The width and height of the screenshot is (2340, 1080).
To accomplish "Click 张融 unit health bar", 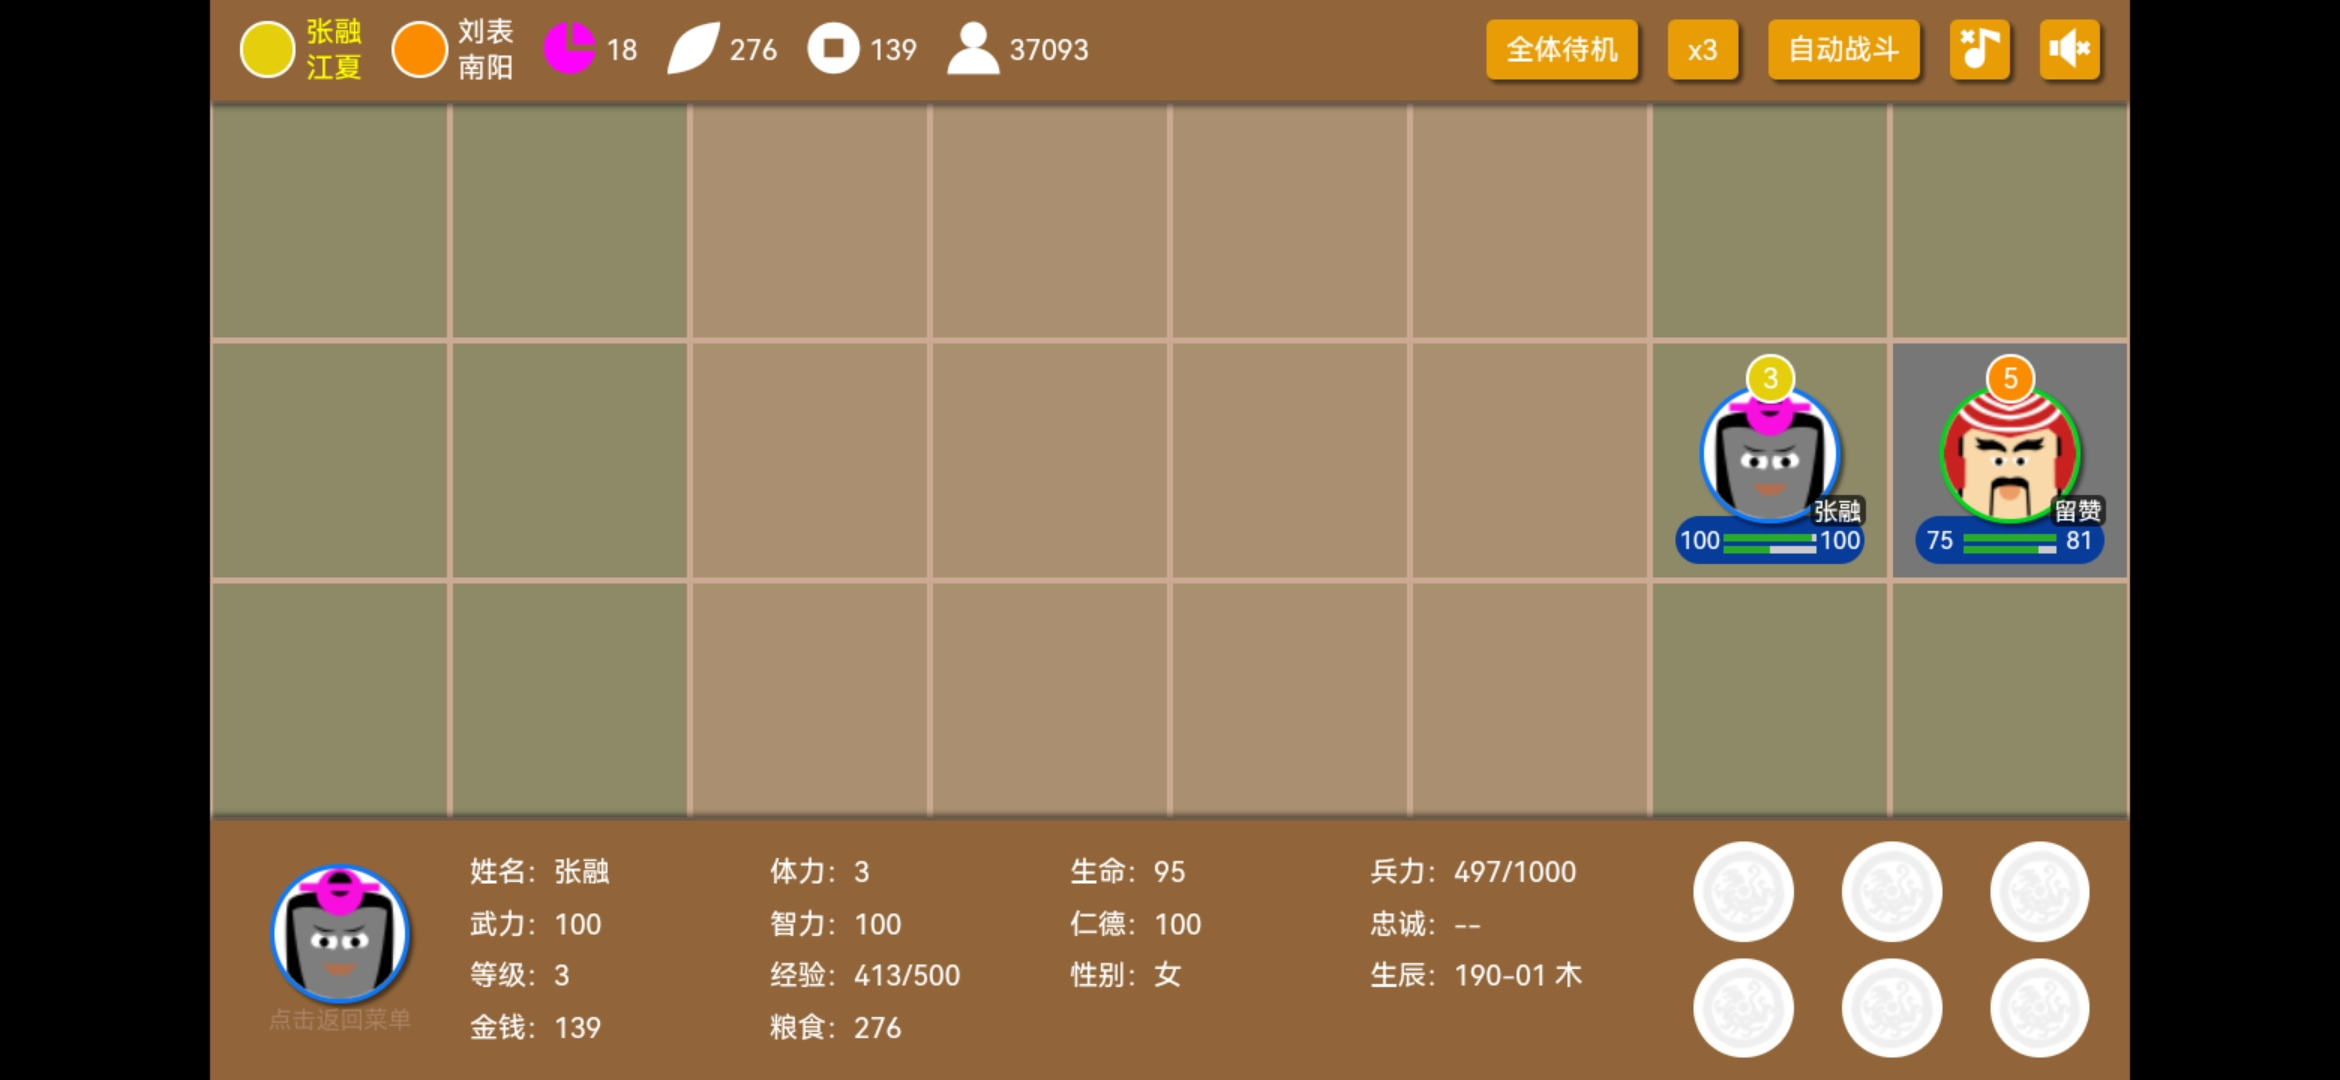I will pyautogui.click(x=1770, y=541).
